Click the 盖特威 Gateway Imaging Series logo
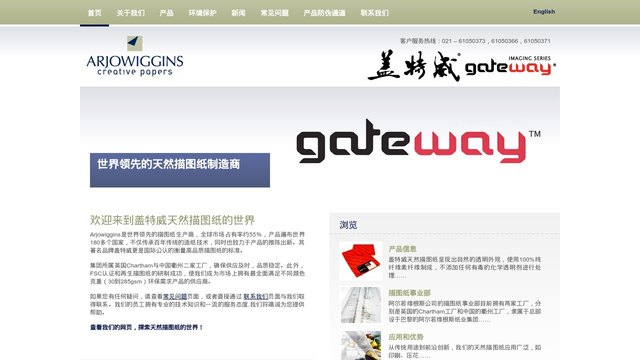 point(462,66)
